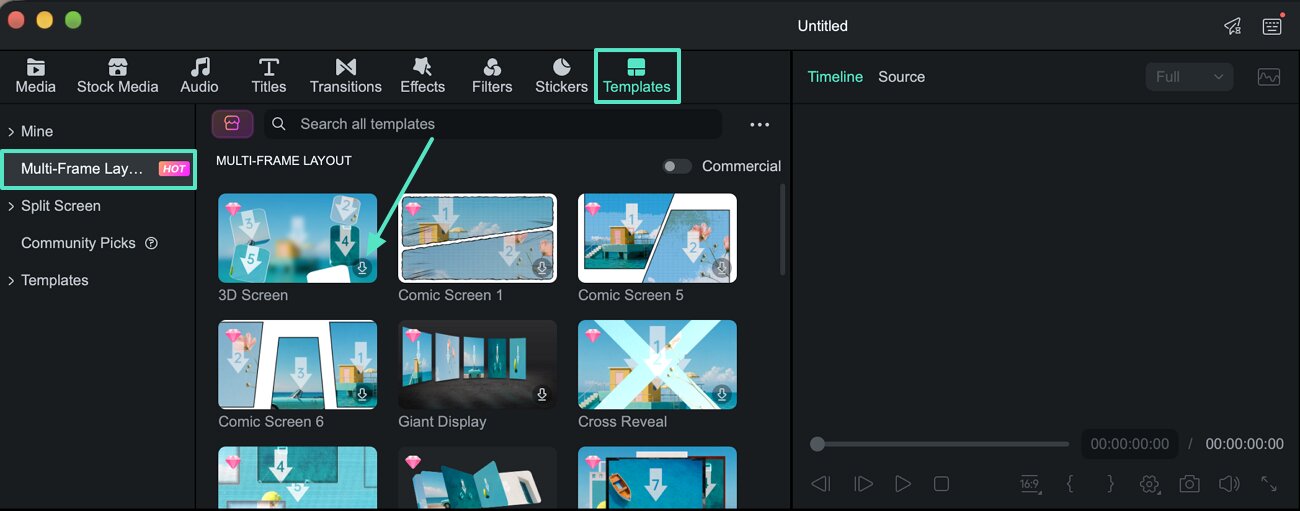This screenshot has width=1300, height=511.
Task: Show Community Picks help tooltip icon
Action: tap(152, 243)
